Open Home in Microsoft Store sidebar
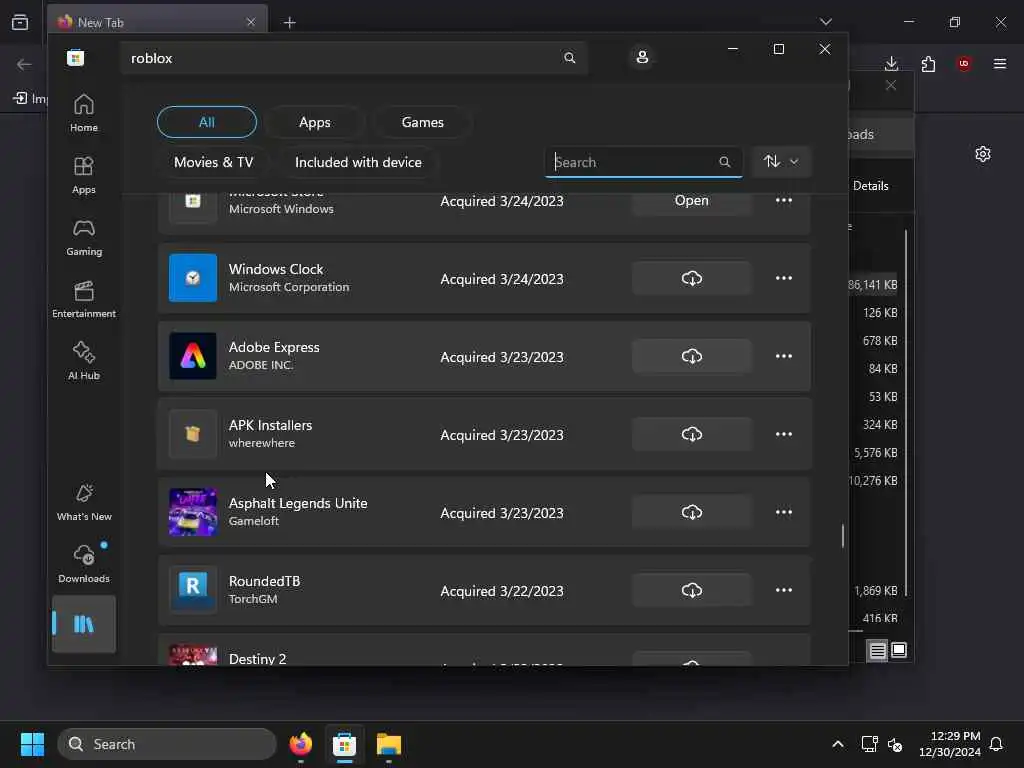This screenshot has height=768, width=1024. coord(84,113)
